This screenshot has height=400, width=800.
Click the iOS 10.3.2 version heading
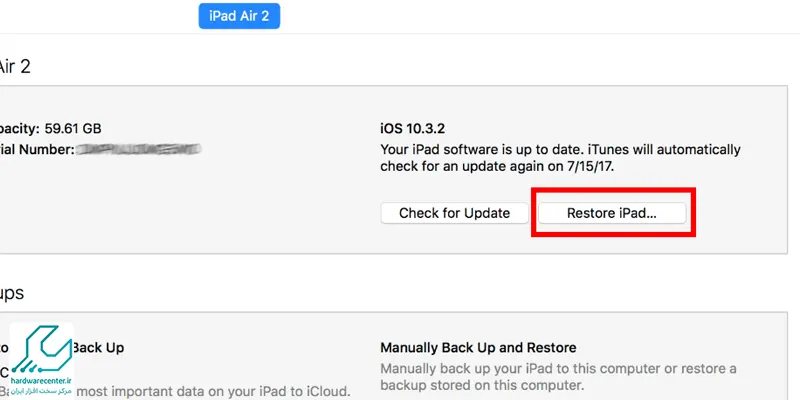pyautogui.click(x=412, y=129)
